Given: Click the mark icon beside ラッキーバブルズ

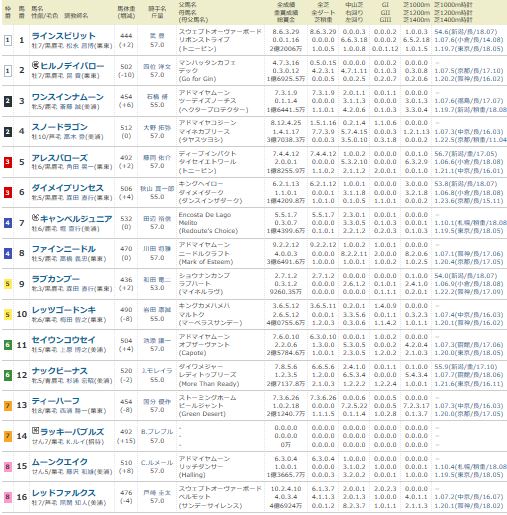Looking at the screenshot, I should click(35, 431).
